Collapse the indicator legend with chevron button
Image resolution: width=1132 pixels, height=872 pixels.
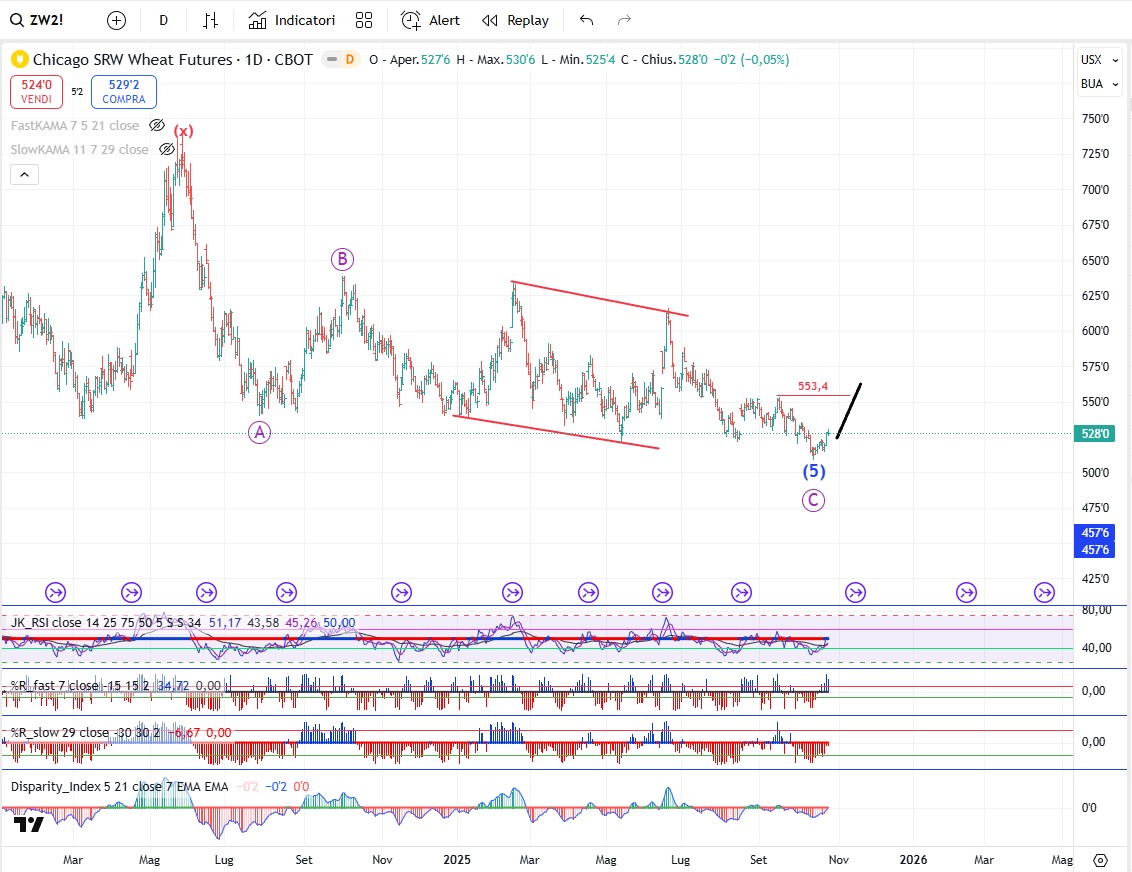pyautogui.click(x=25, y=175)
